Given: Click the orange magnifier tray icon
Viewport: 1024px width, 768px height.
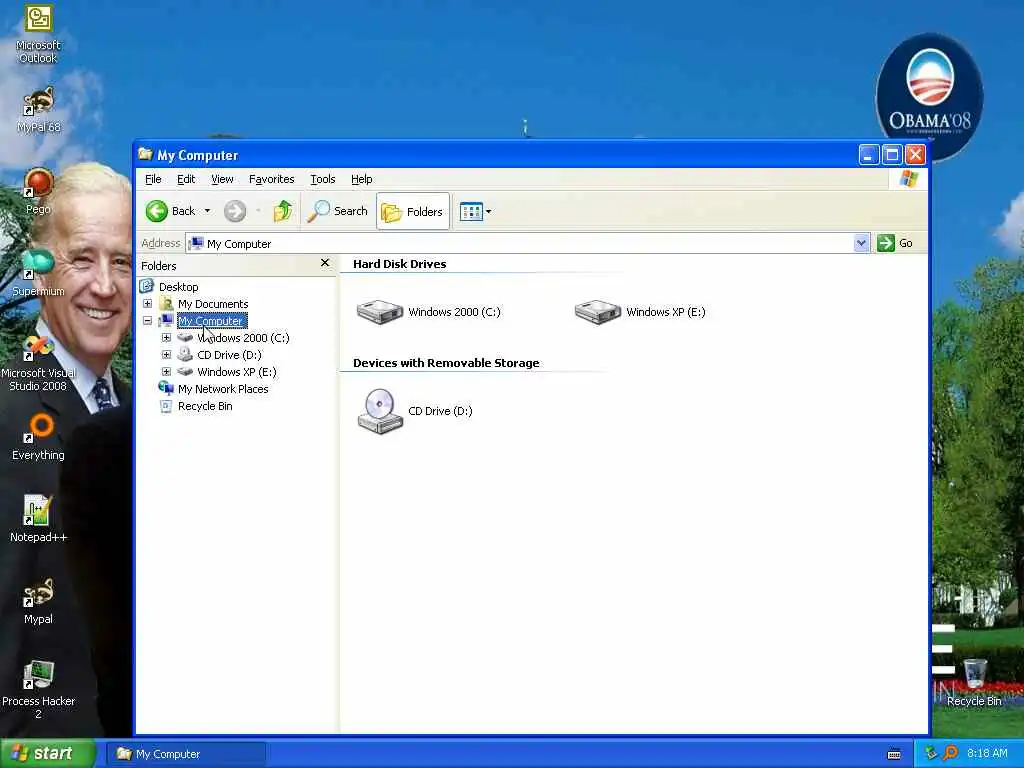Looking at the screenshot, I should (x=950, y=753).
